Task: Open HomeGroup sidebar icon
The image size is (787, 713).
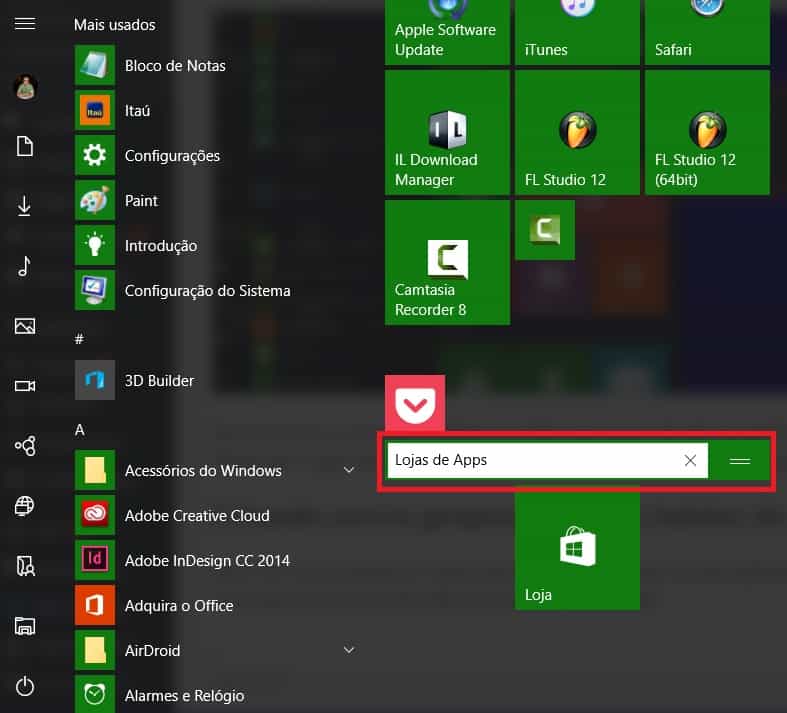Action: pos(25,446)
